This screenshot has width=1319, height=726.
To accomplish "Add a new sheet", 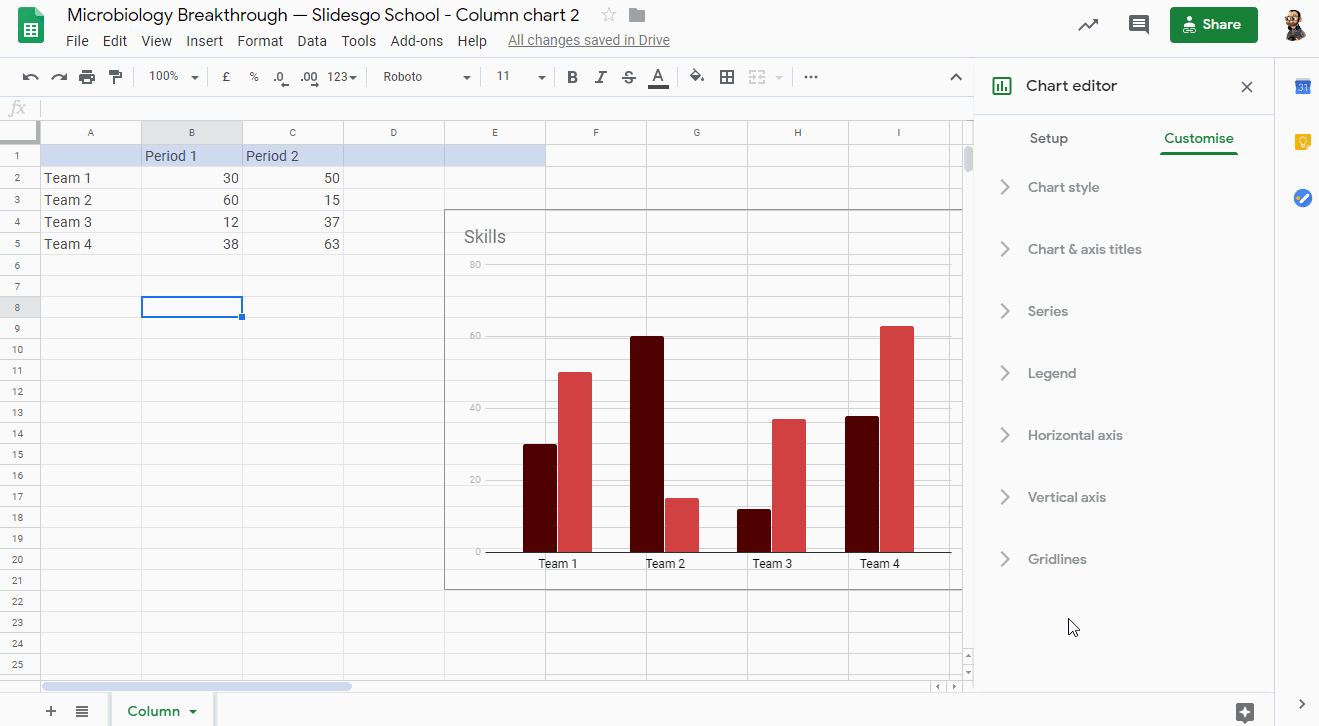I will 51,711.
